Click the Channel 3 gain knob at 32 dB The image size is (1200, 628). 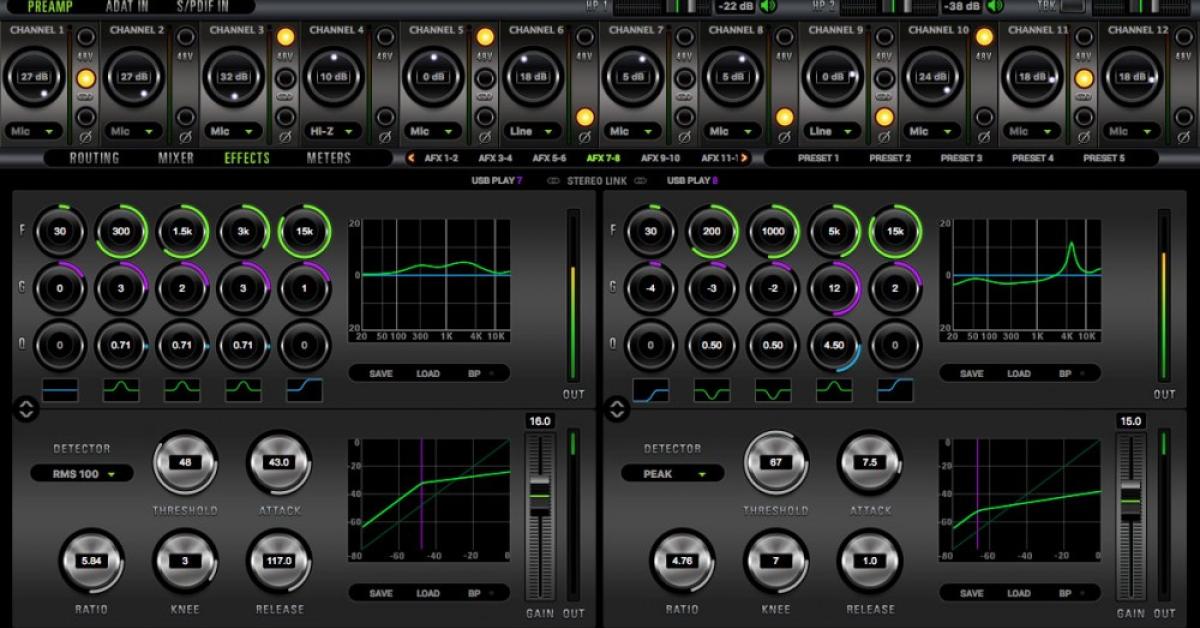click(234, 78)
